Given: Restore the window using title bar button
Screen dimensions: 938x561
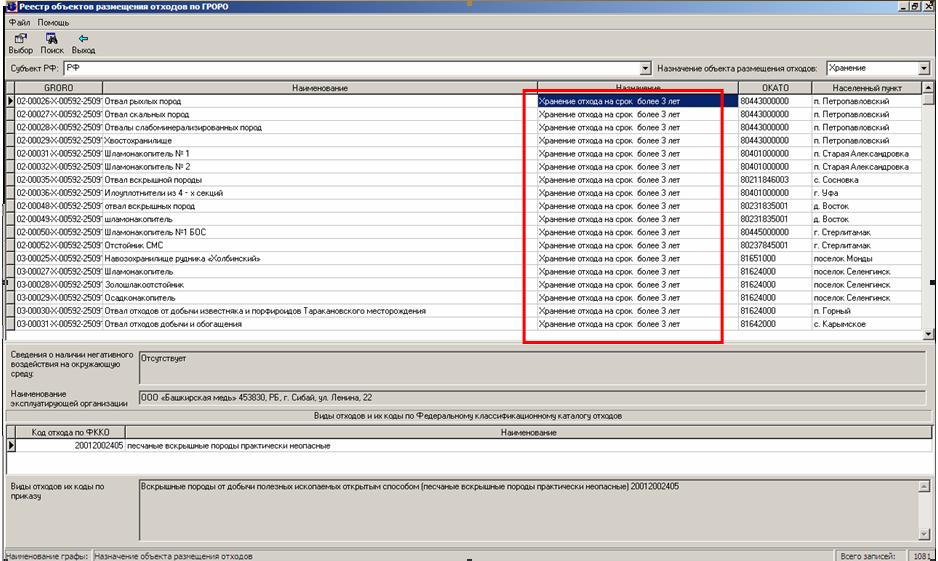Looking at the screenshot, I should pyautogui.click(x=915, y=6).
